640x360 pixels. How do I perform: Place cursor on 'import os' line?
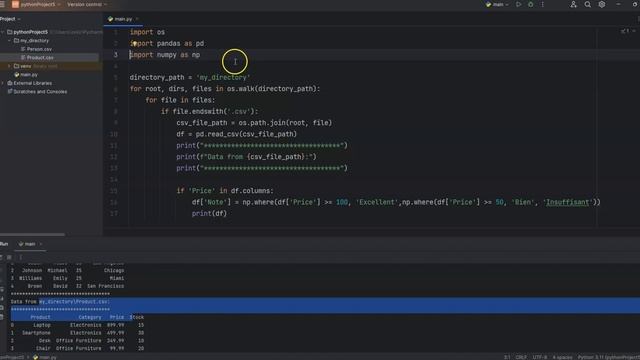[147, 32]
